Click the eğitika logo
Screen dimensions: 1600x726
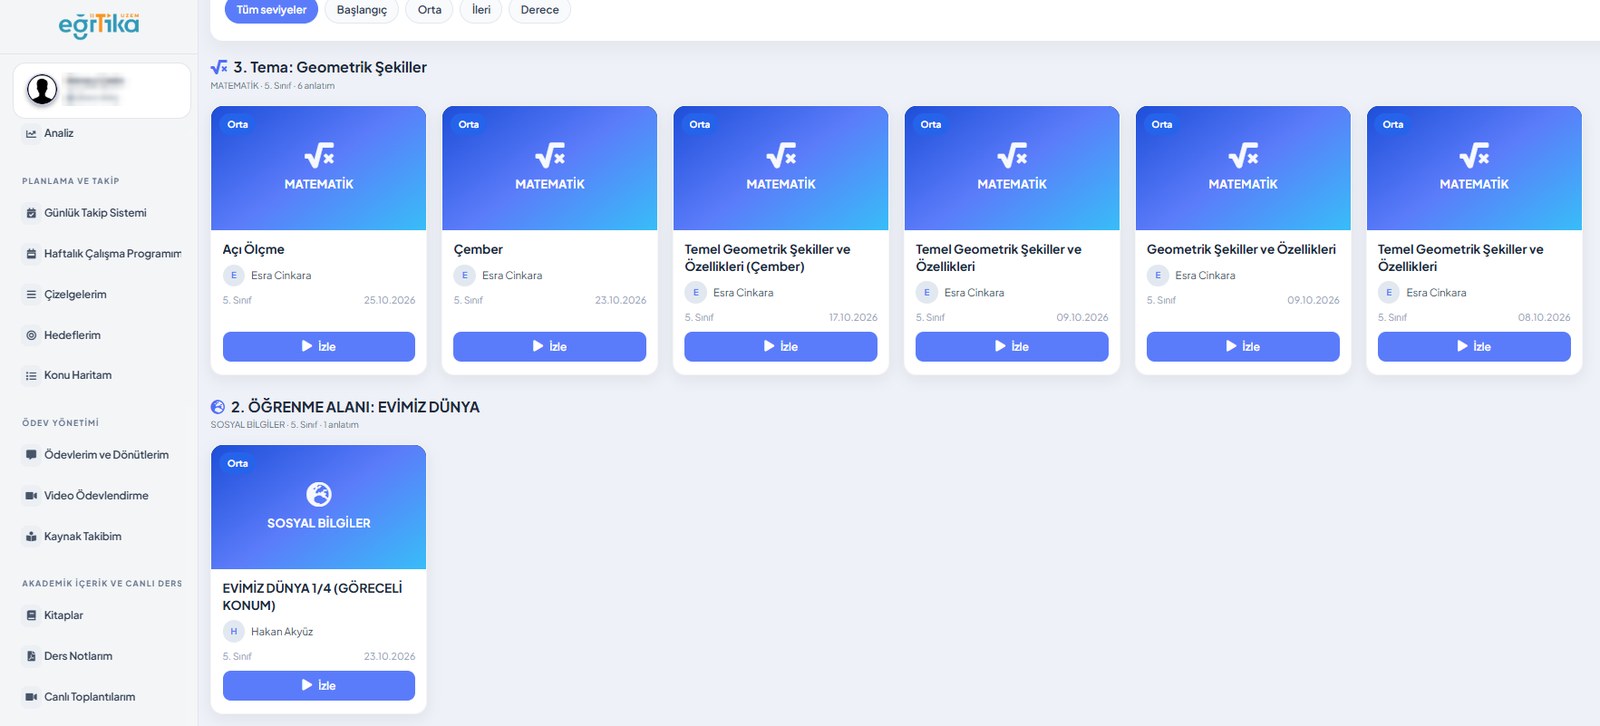coord(99,25)
